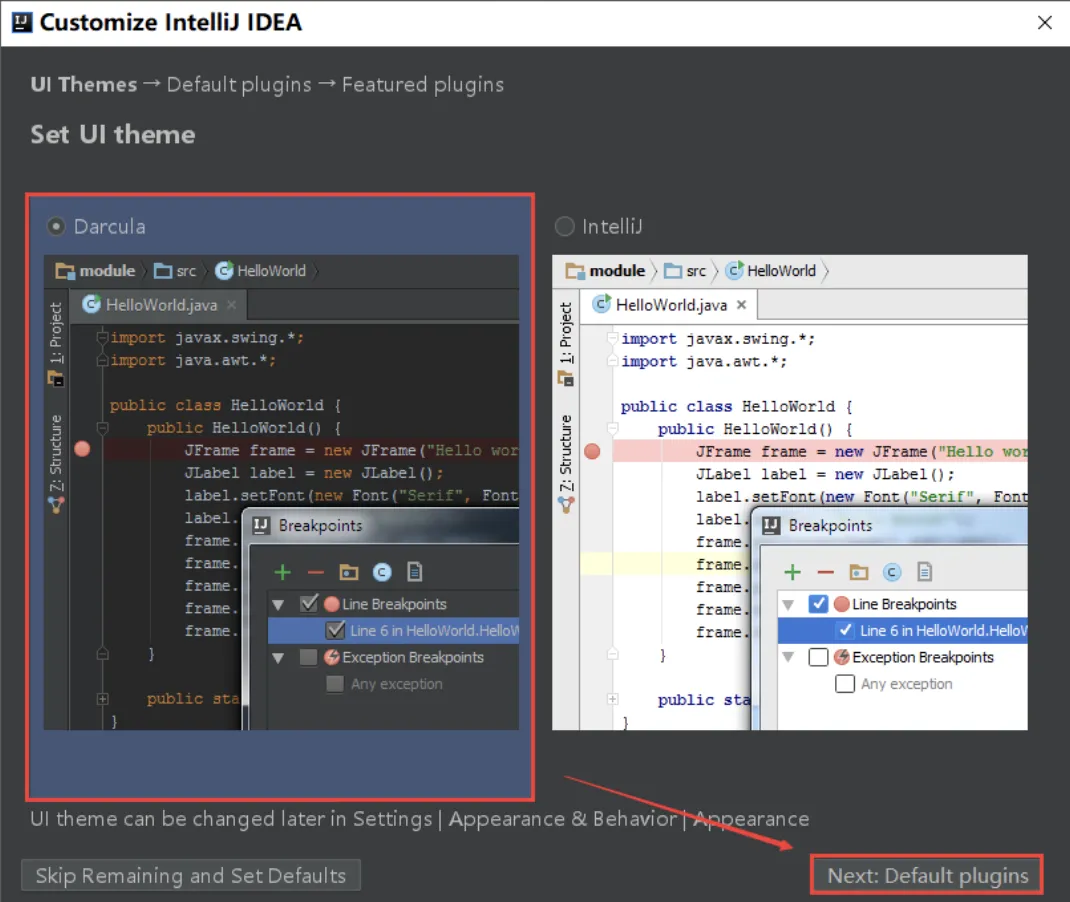Toggle Line Breakpoints checkbox in IntelliJ preview
The height and width of the screenshot is (902, 1070).
point(818,603)
